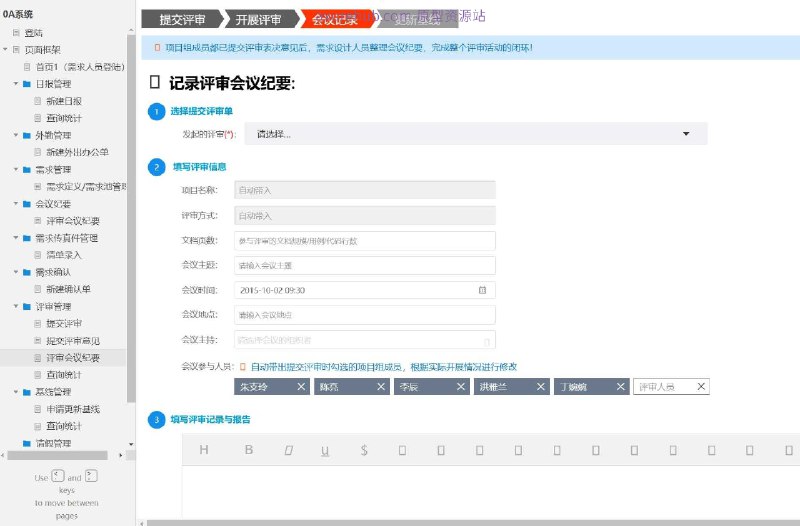Toggle Italic in the editor toolbar

288,450
